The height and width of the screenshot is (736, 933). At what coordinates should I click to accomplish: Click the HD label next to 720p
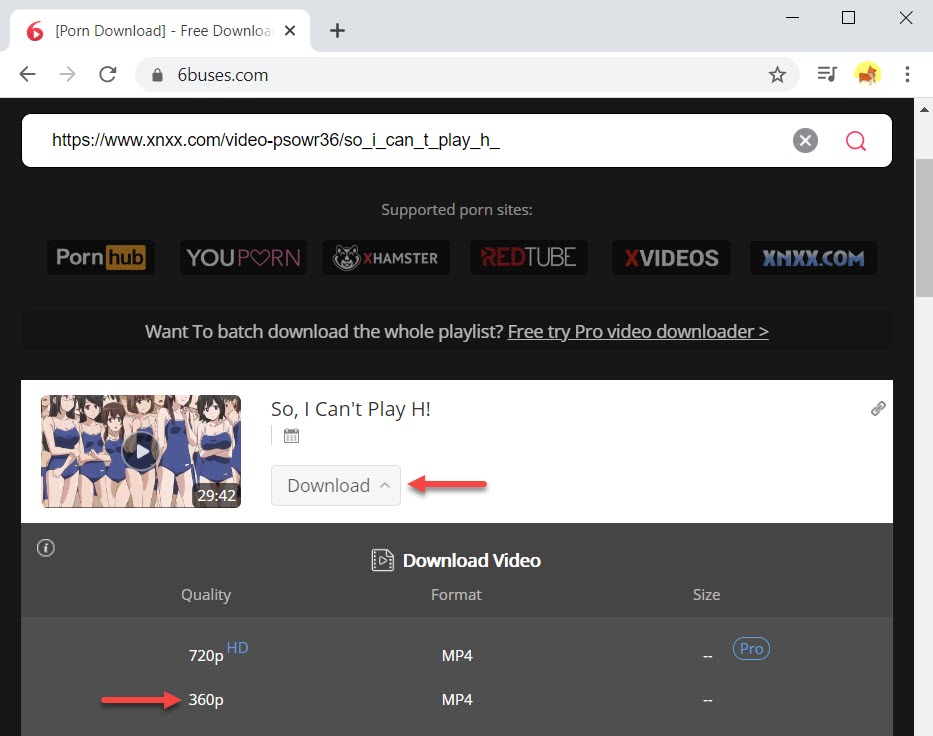click(x=237, y=647)
